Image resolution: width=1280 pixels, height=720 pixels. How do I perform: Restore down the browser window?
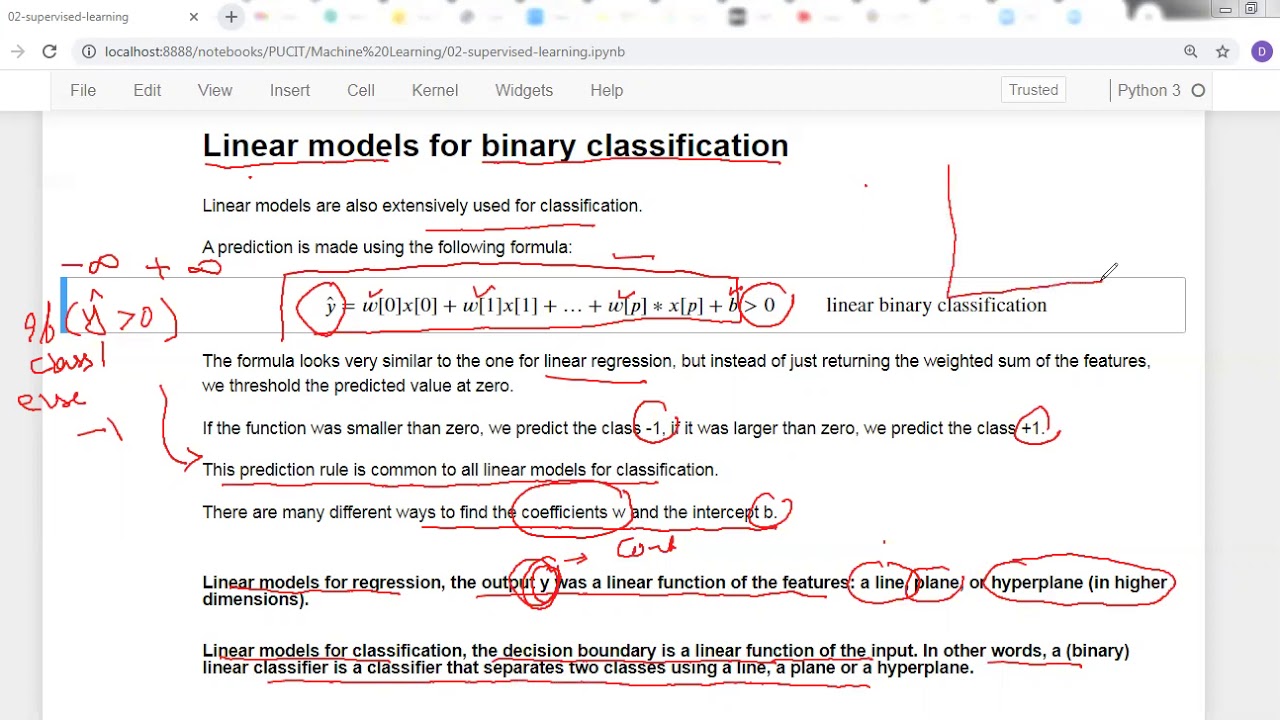(x=1251, y=9)
